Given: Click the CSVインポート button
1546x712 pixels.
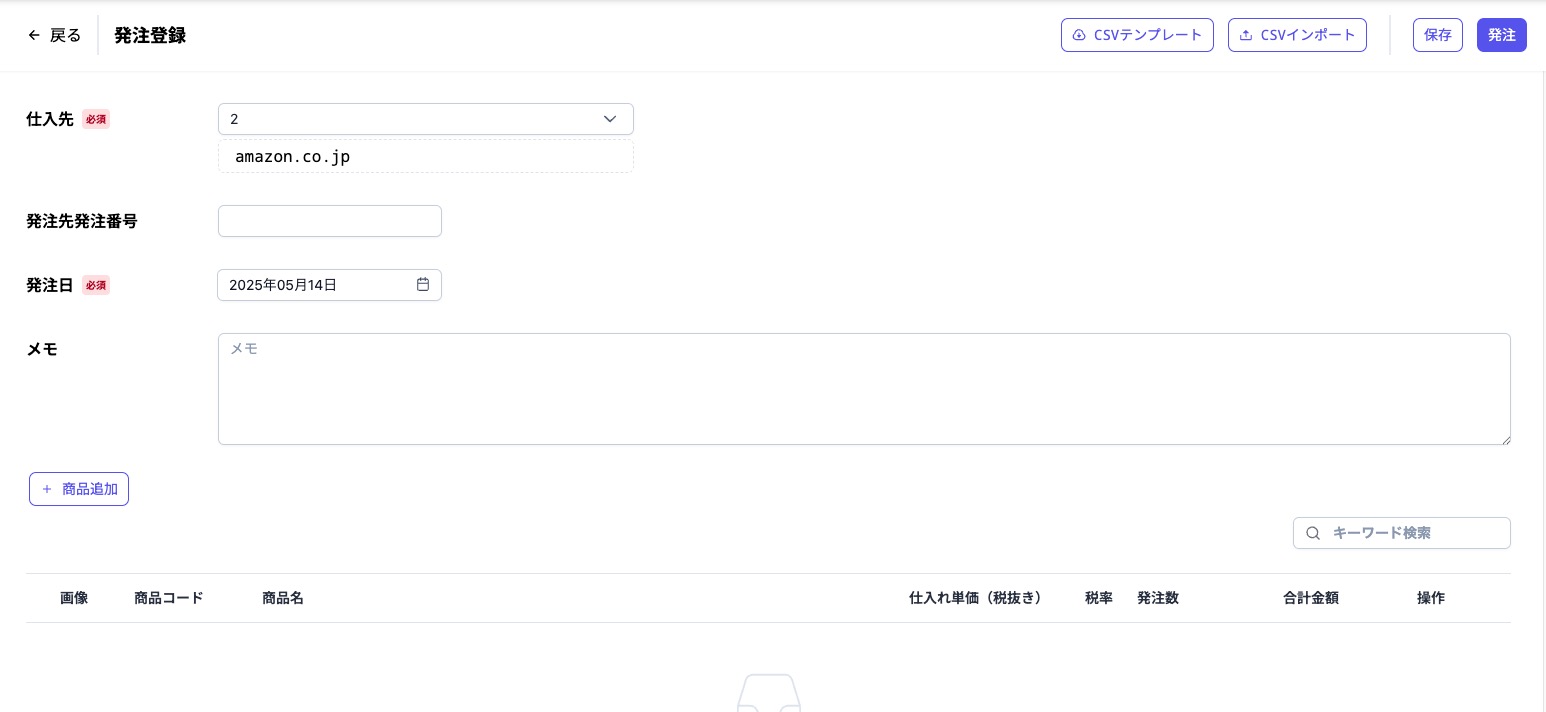Looking at the screenshot, I should click(x=1297, y=35).
